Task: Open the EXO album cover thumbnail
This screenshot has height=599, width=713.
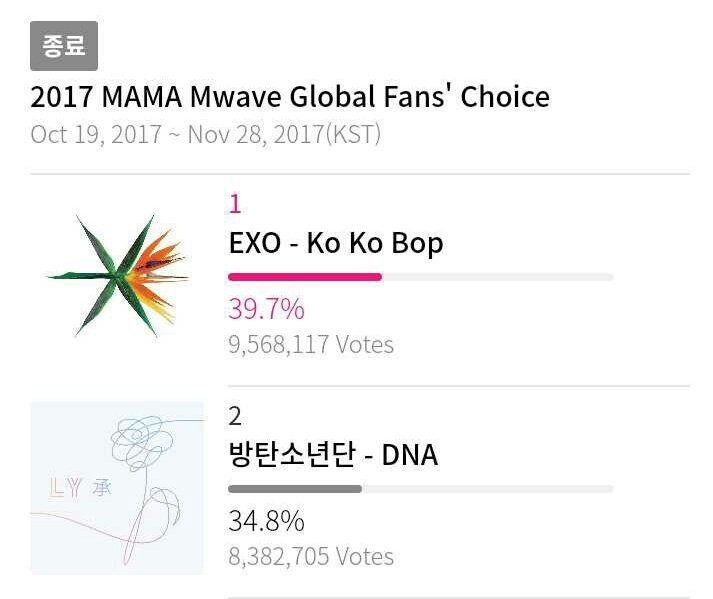Action: tap(117, 276)
